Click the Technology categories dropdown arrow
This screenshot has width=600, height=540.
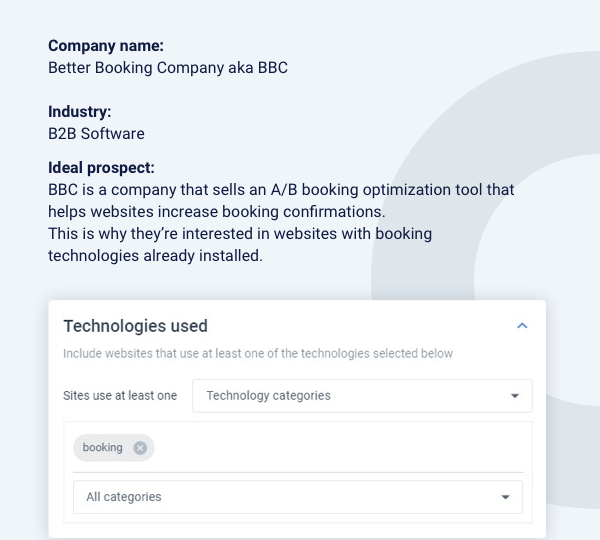[515, 396]
